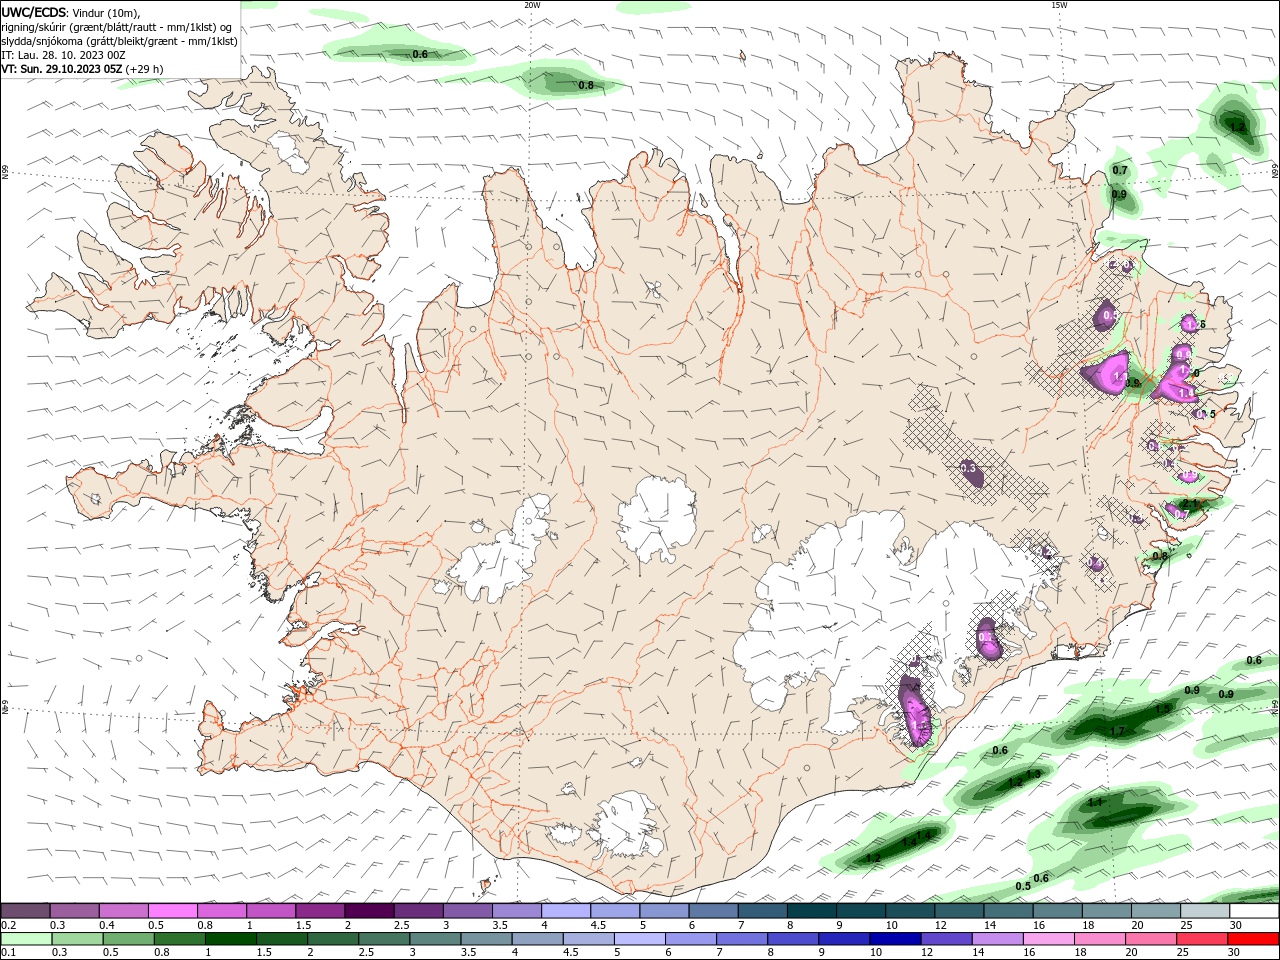Click the 1.5 rain value in the southeast rain band
Image resolution: width=1280 pixels, height=960 pixels.
click(x=1163, y=708)
